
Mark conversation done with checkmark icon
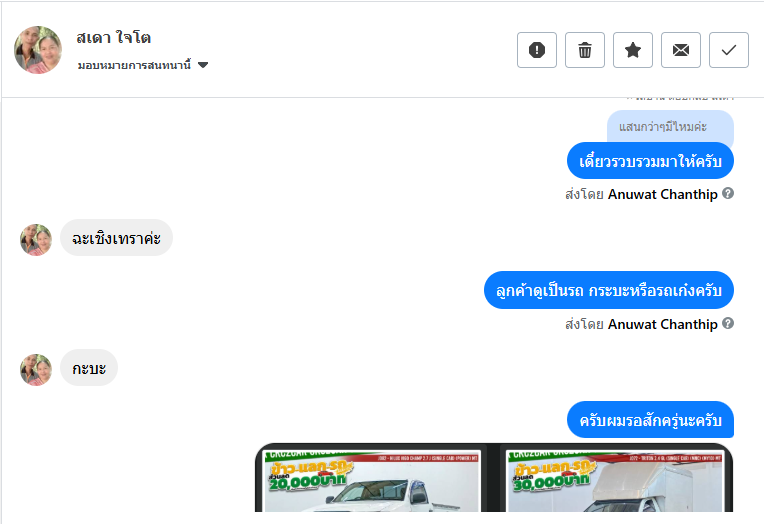(x=728, y=50)
